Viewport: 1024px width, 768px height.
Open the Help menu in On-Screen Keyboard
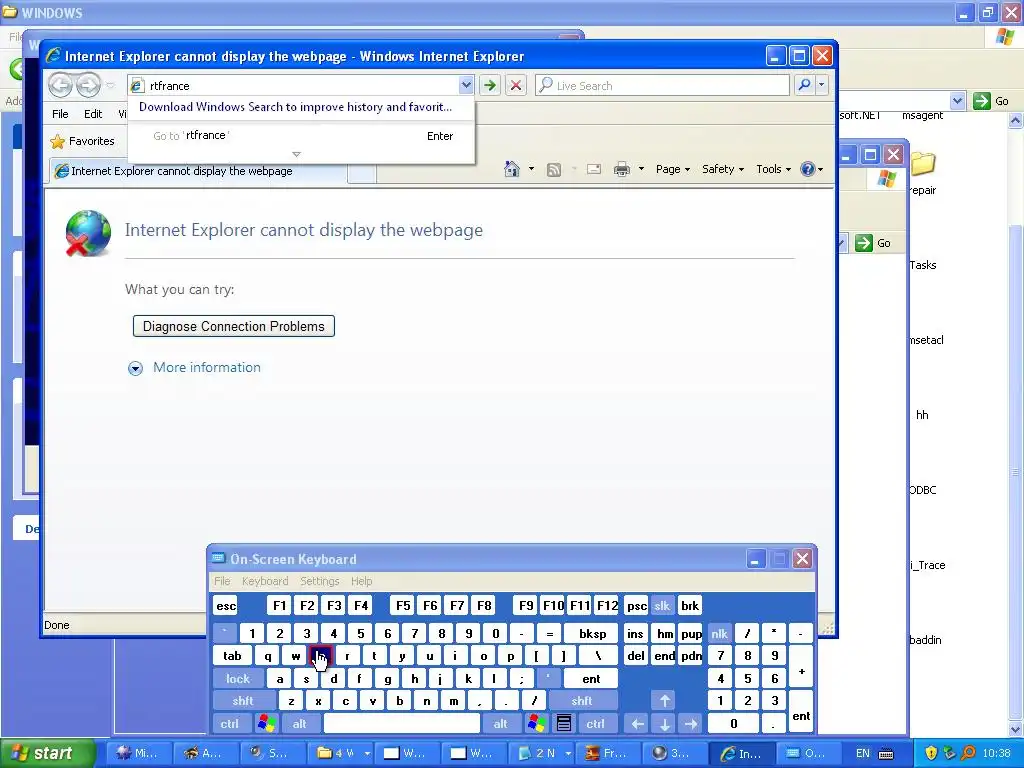[361, 581]
